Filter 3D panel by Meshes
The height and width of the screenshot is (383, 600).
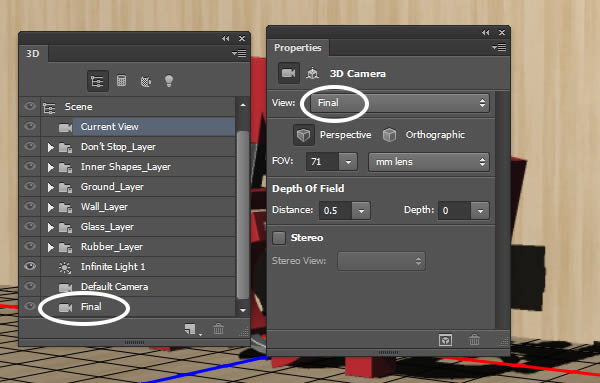point(121,81)
